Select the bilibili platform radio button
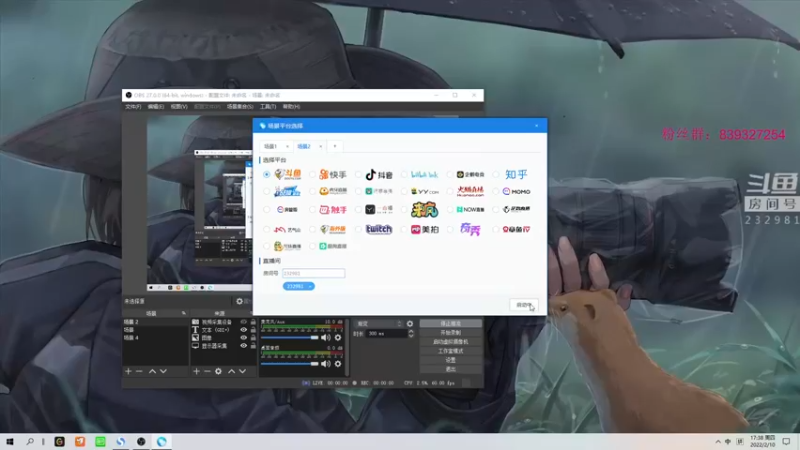The height and width of the screenshot is (450, 800). pyautogui.click(x=404, y=174)
